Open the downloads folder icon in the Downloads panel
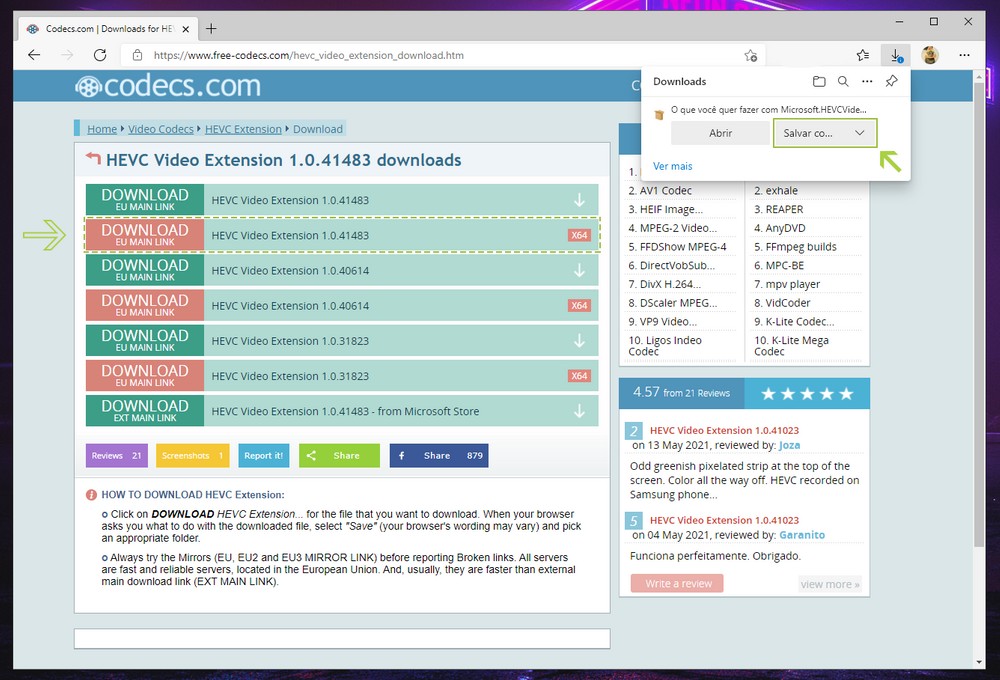The image size is (1000, 680). click(x=819, y=81)
